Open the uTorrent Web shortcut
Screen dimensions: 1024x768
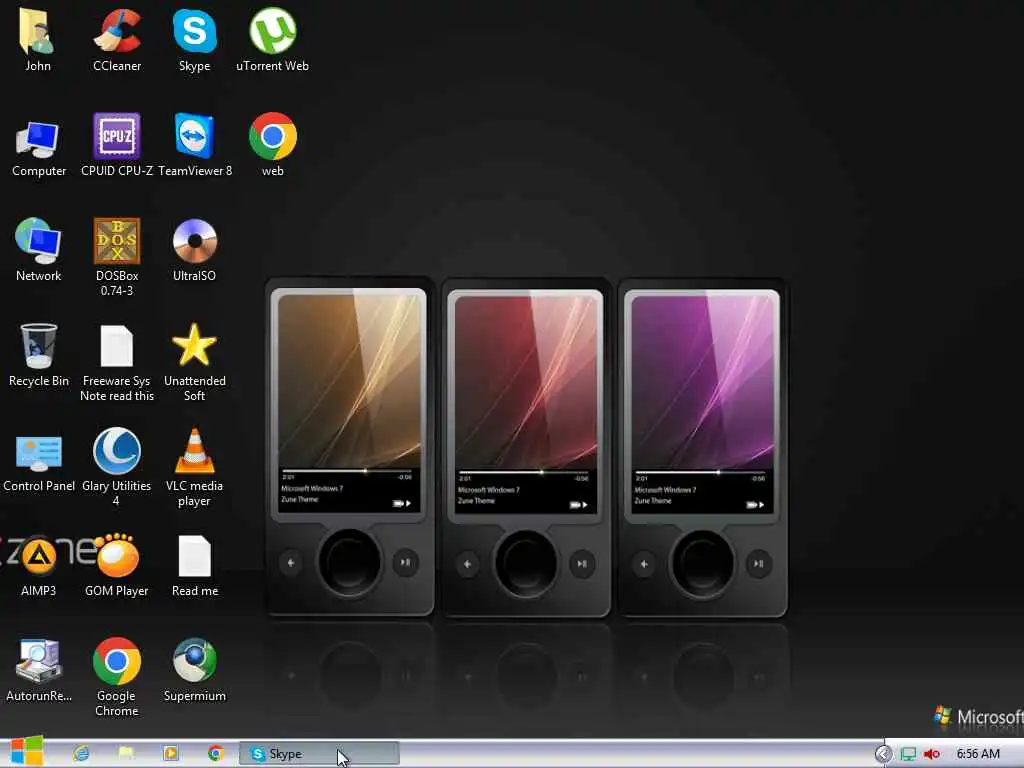(272, 39)
